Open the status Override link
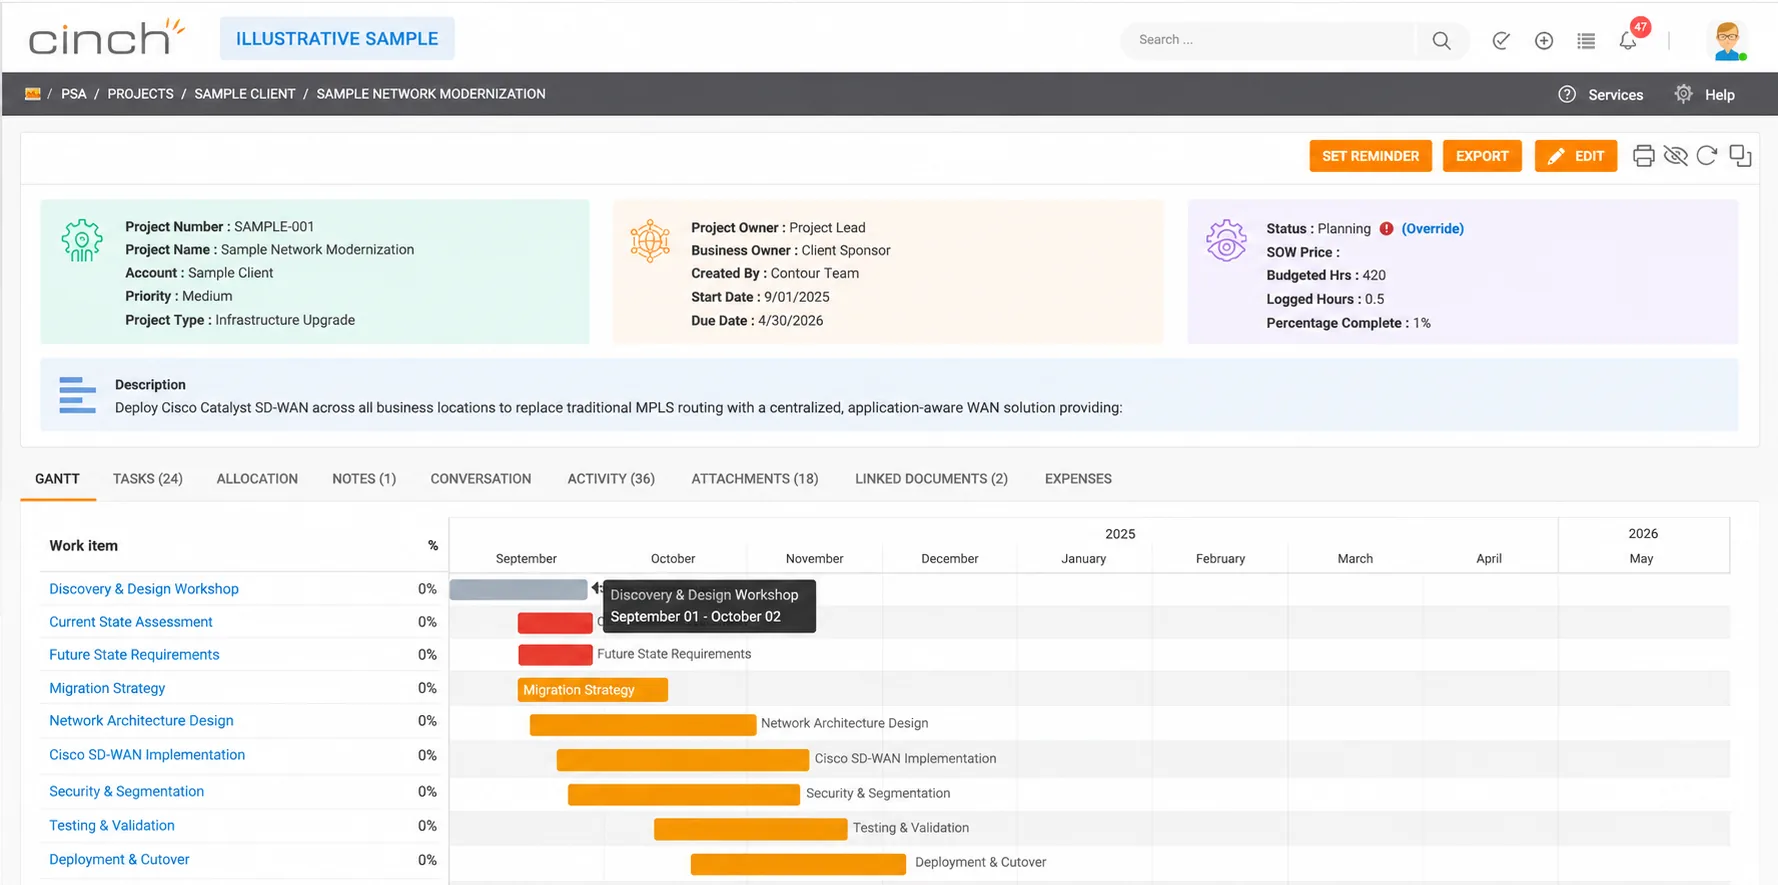1778x885 pixels. 1432,228
